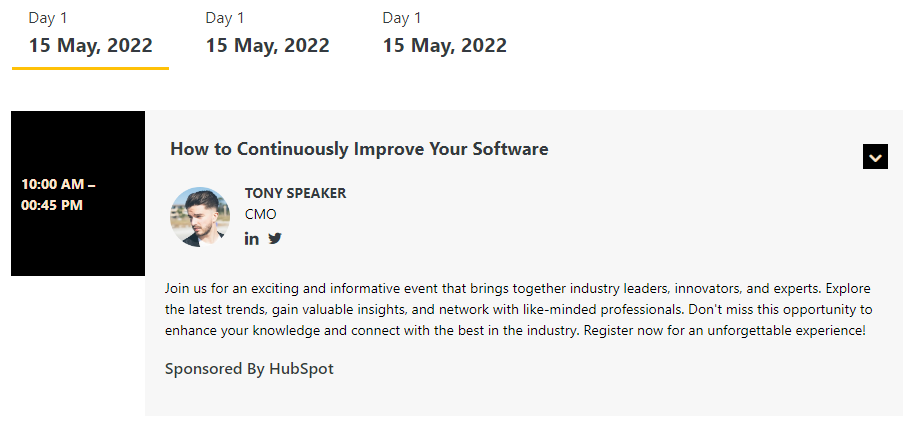Click the black session time block
Screen dimensions: 923x443
tap(78, 240)
